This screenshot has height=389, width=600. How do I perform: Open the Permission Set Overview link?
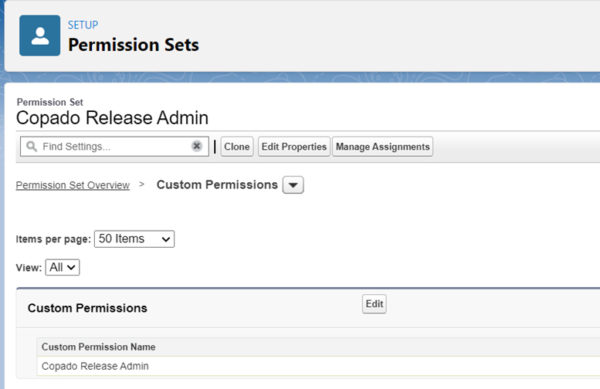pos(73,186)
